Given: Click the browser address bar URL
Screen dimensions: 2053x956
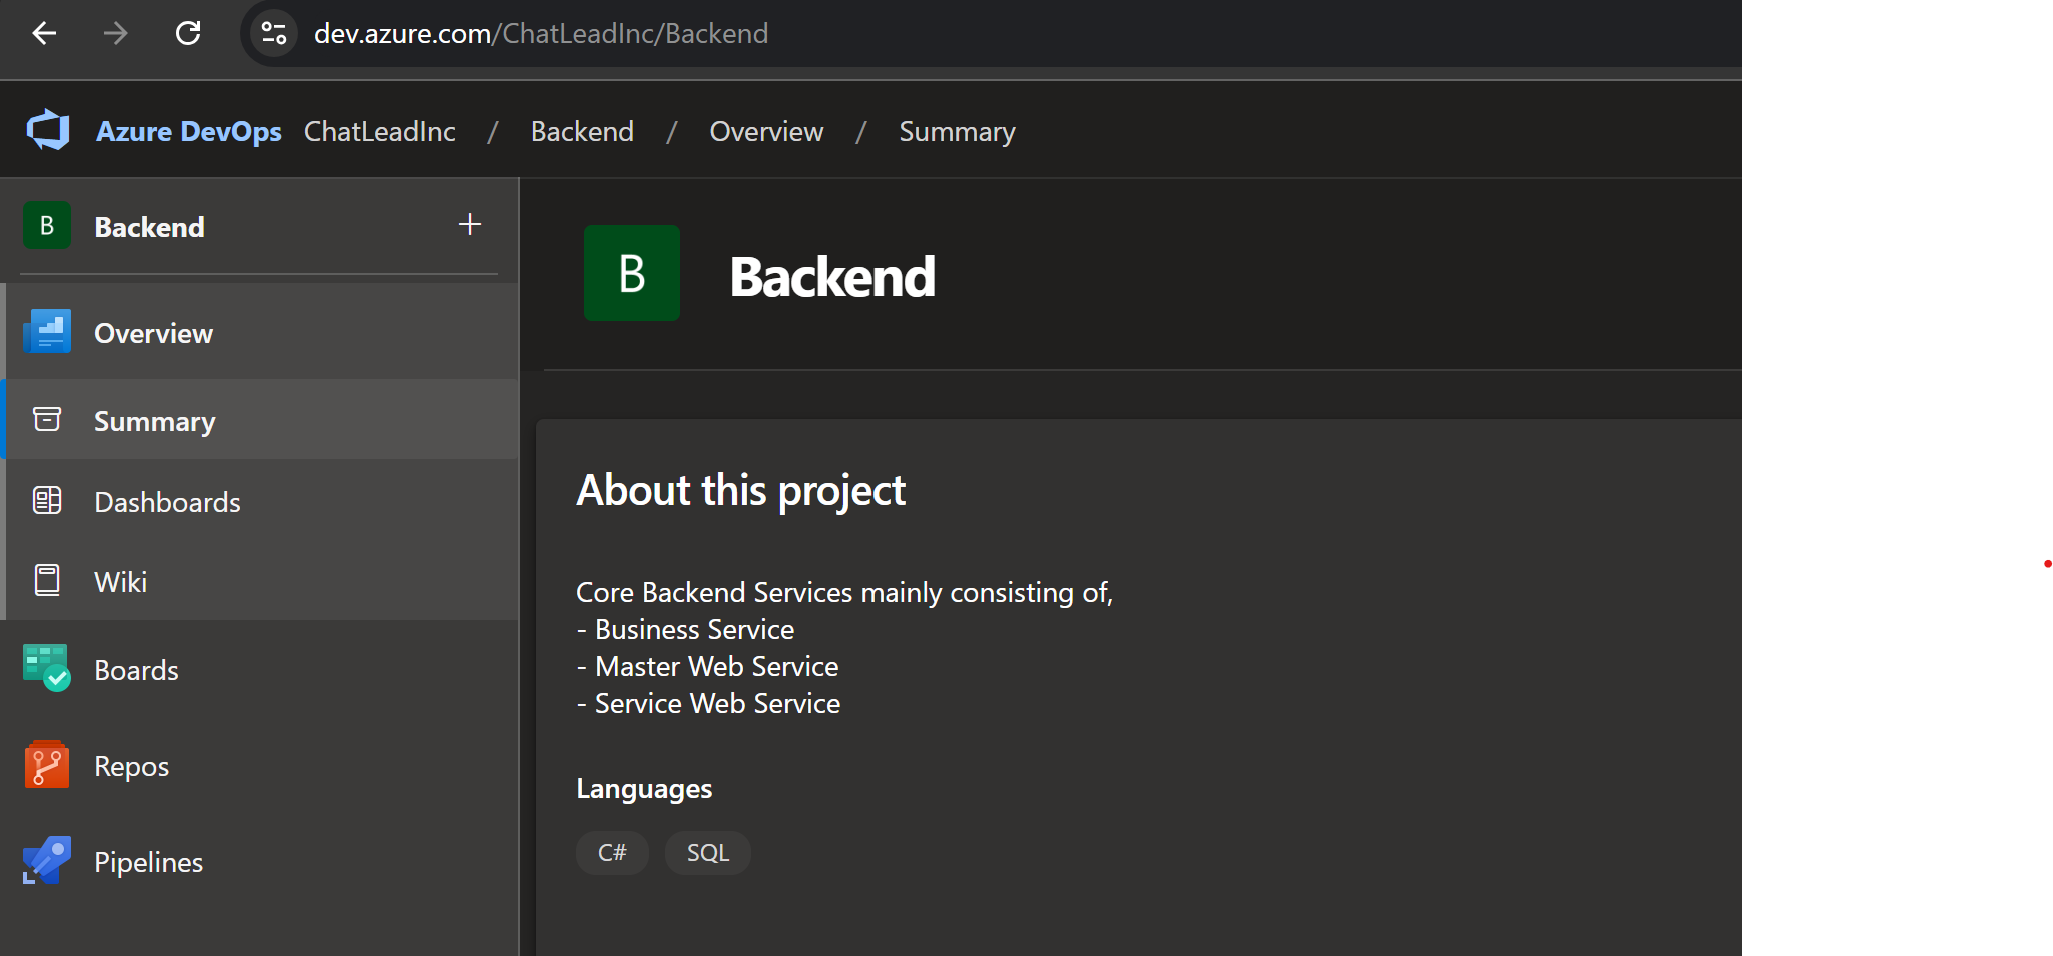Looking at the screenshot, I should (540, 33).
